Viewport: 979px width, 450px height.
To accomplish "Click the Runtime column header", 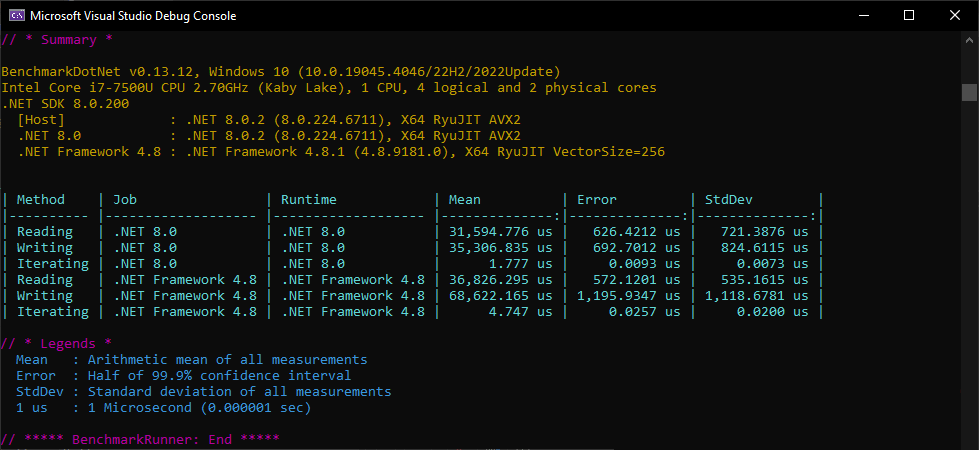I will 309,200.
